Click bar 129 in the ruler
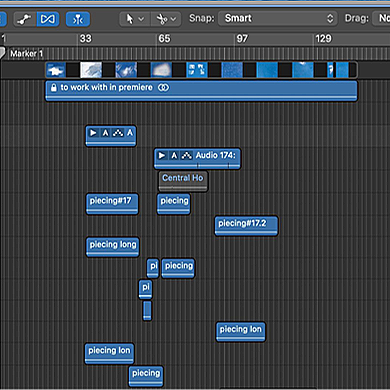This screenshot has height=390, width=390. 323,39
